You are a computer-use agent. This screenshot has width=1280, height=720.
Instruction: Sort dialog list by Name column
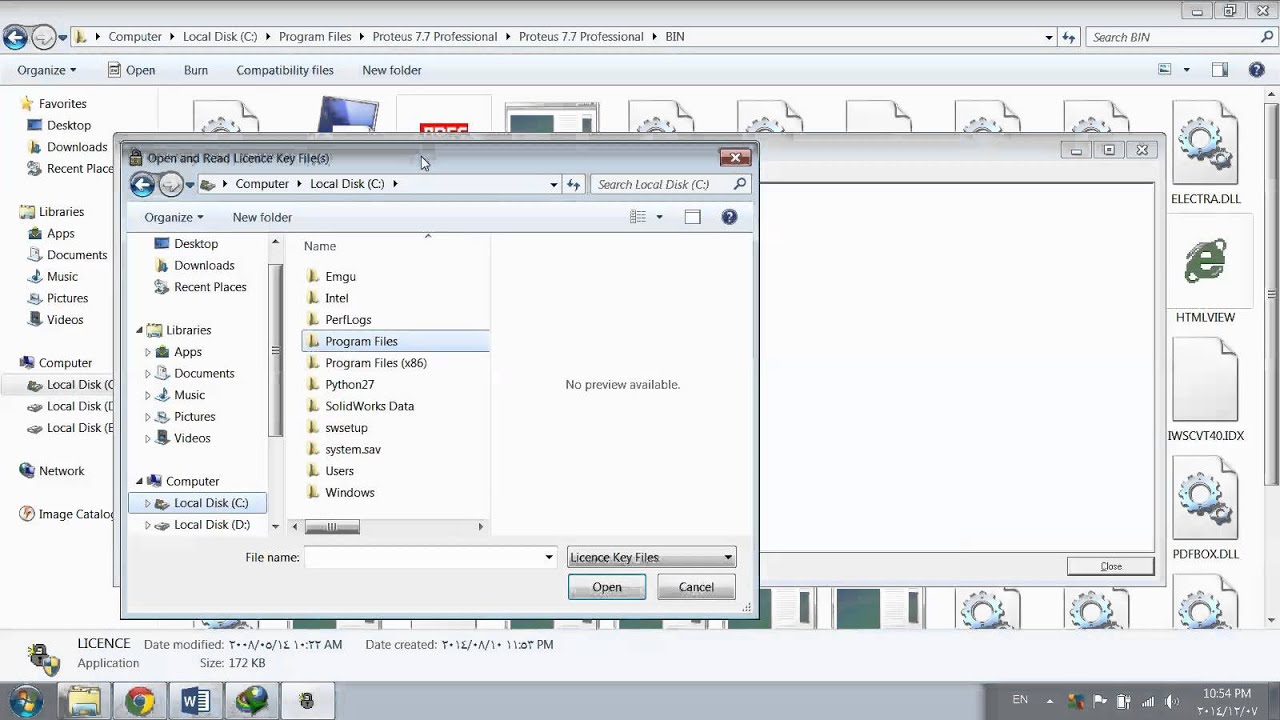tap(320, 246)
